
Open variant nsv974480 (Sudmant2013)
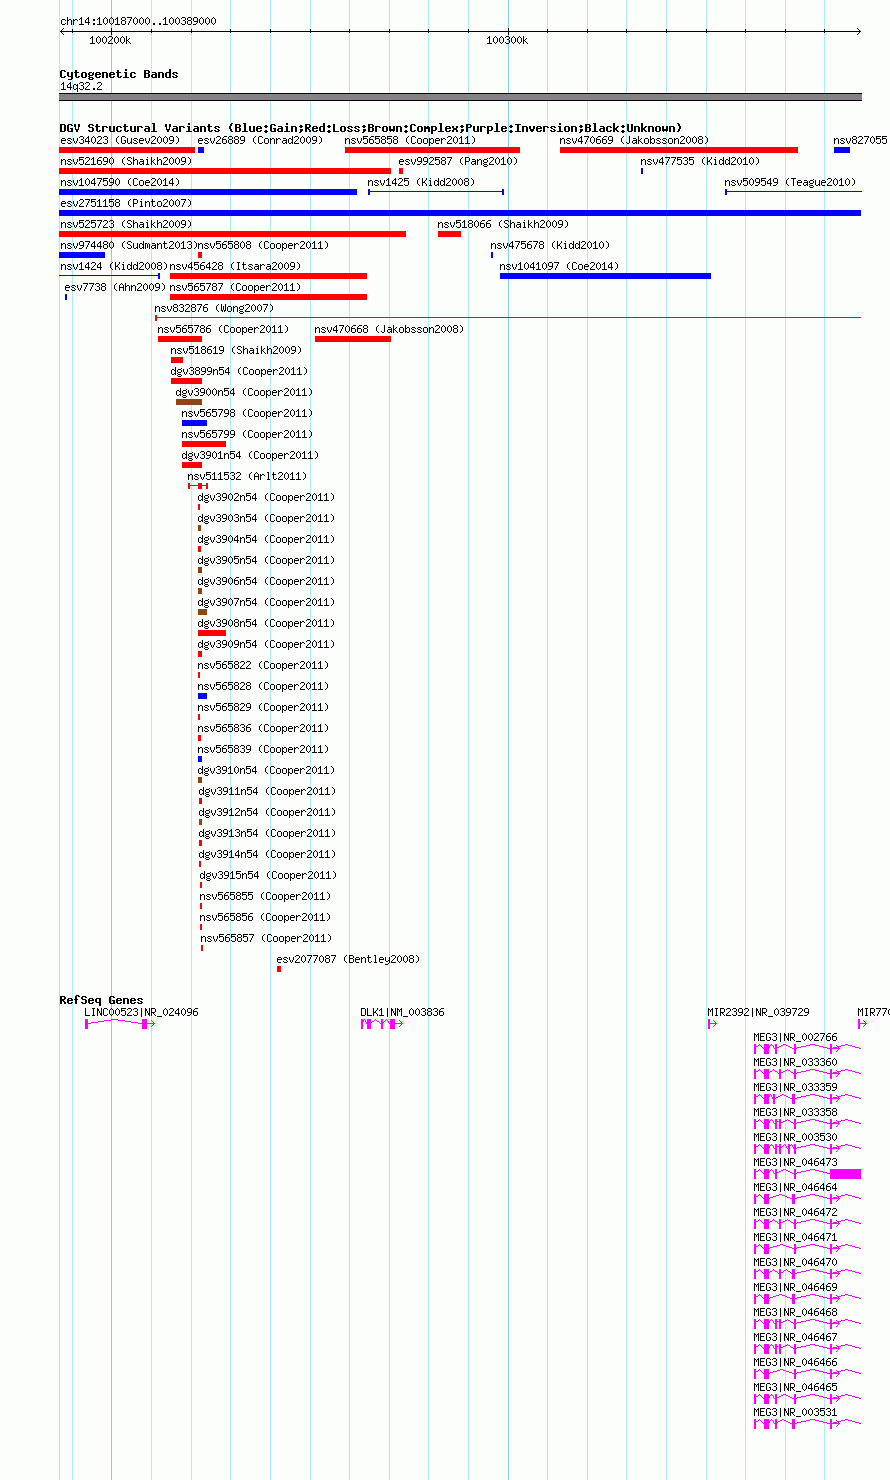128,245
